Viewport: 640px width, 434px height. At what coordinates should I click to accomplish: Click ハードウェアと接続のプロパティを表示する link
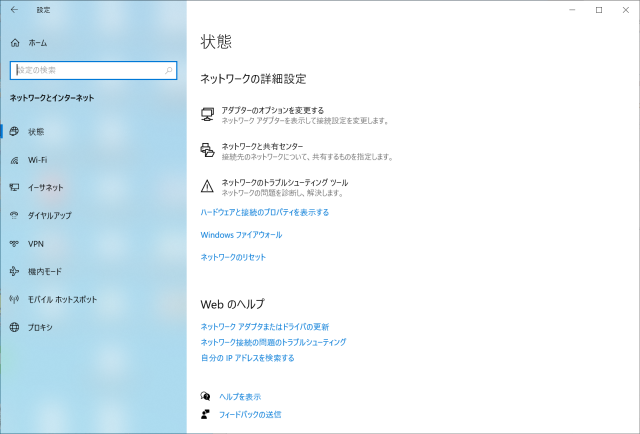coord(264,212)
